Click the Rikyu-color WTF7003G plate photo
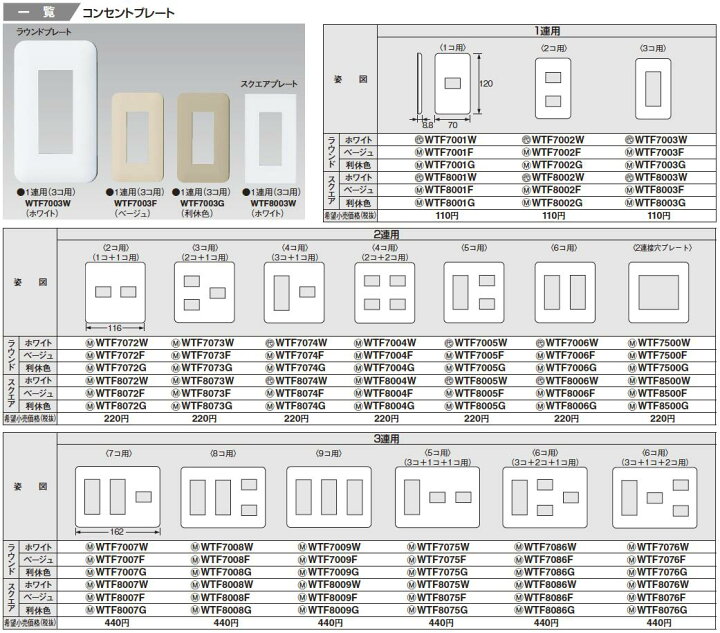 coord(203,138)
